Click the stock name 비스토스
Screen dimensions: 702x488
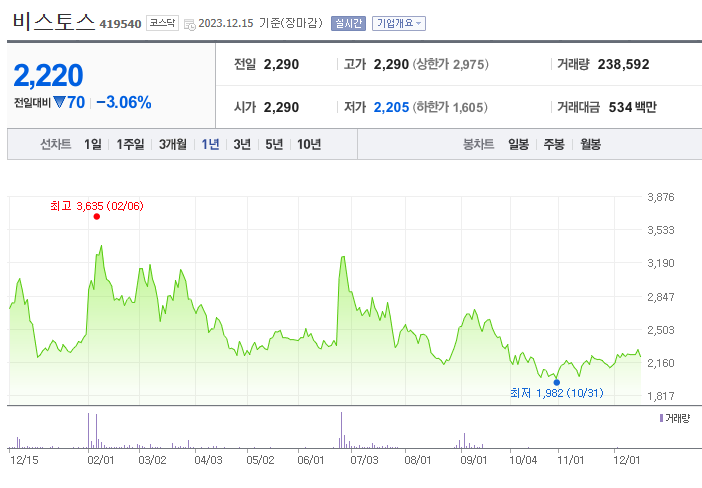point(54,21)
